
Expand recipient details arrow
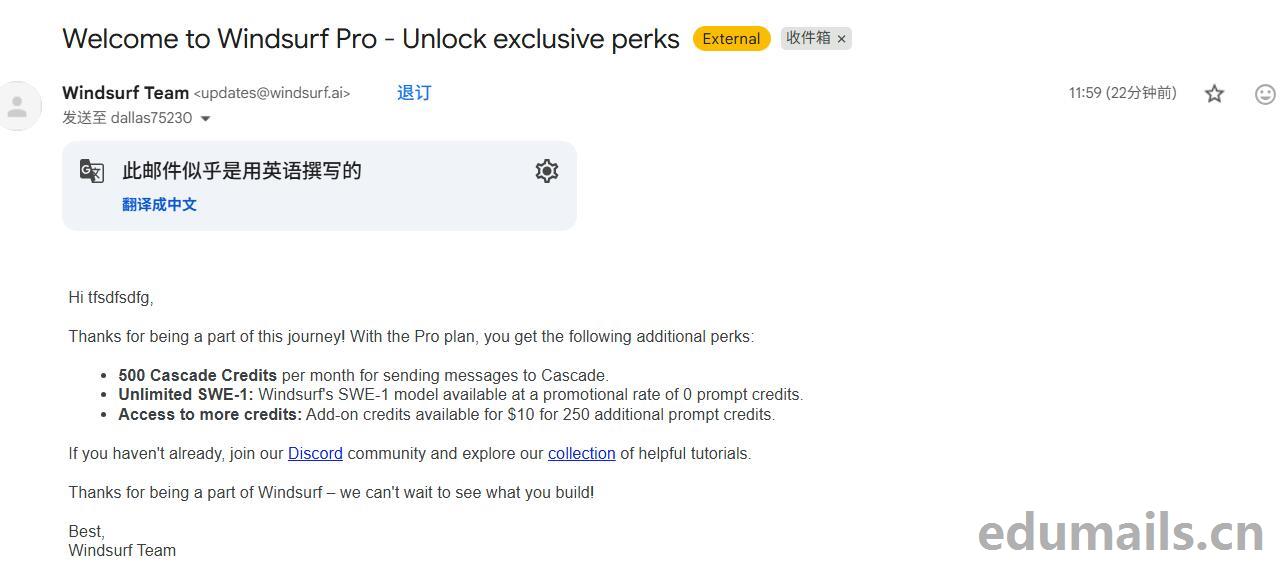[206, 119]
